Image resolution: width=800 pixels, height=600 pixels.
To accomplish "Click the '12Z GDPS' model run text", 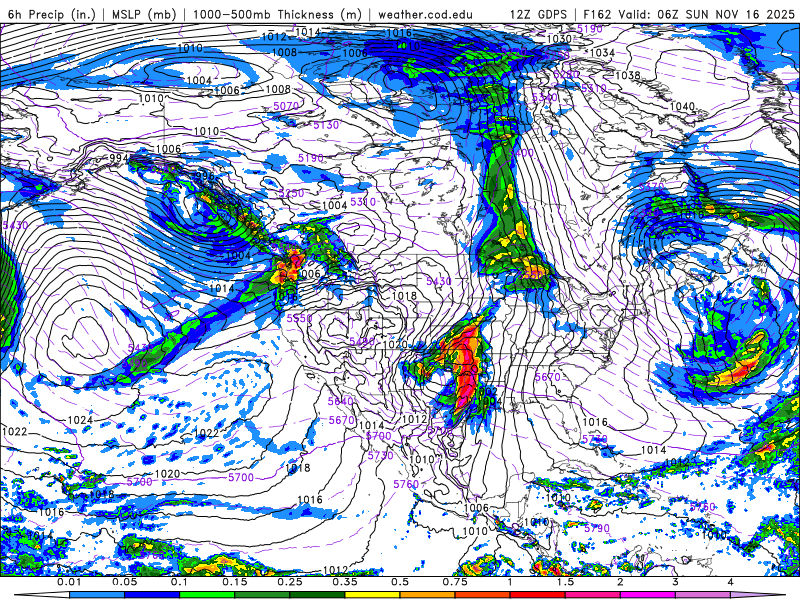I will 538,14.
